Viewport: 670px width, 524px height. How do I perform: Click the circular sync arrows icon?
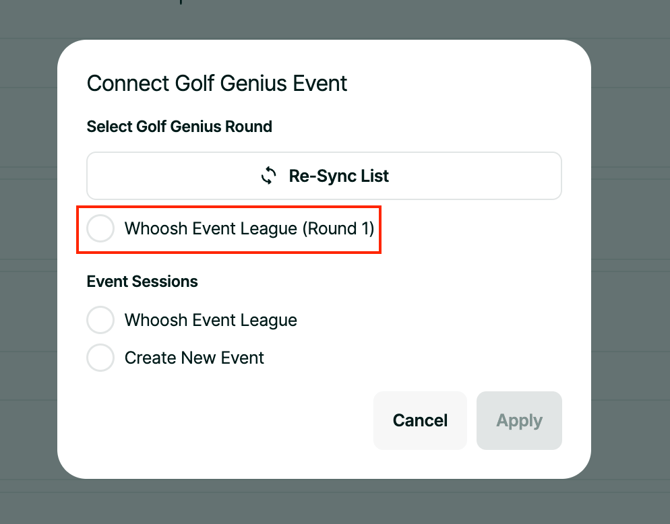268,176
